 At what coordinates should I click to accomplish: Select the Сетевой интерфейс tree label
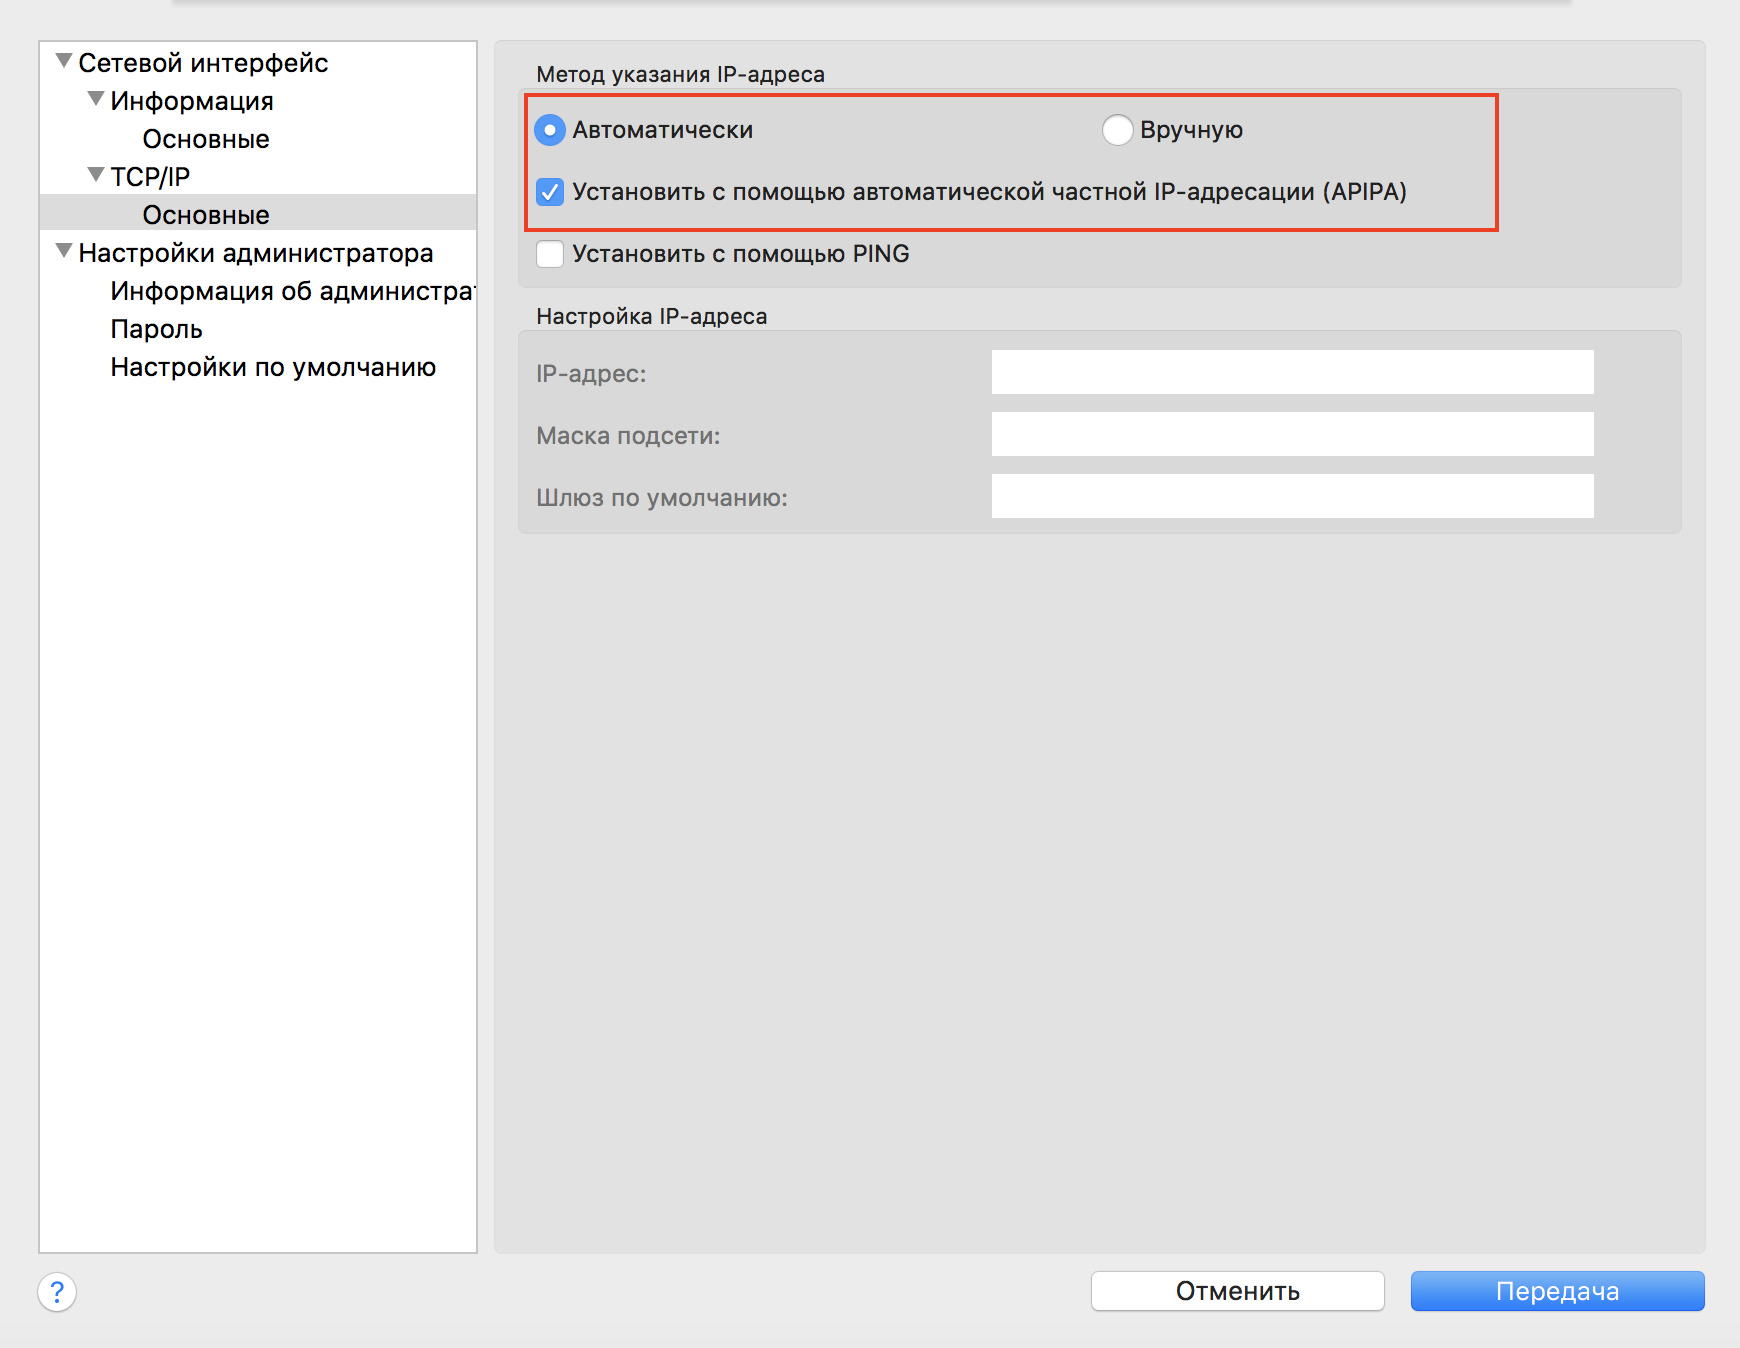(203, 63)
